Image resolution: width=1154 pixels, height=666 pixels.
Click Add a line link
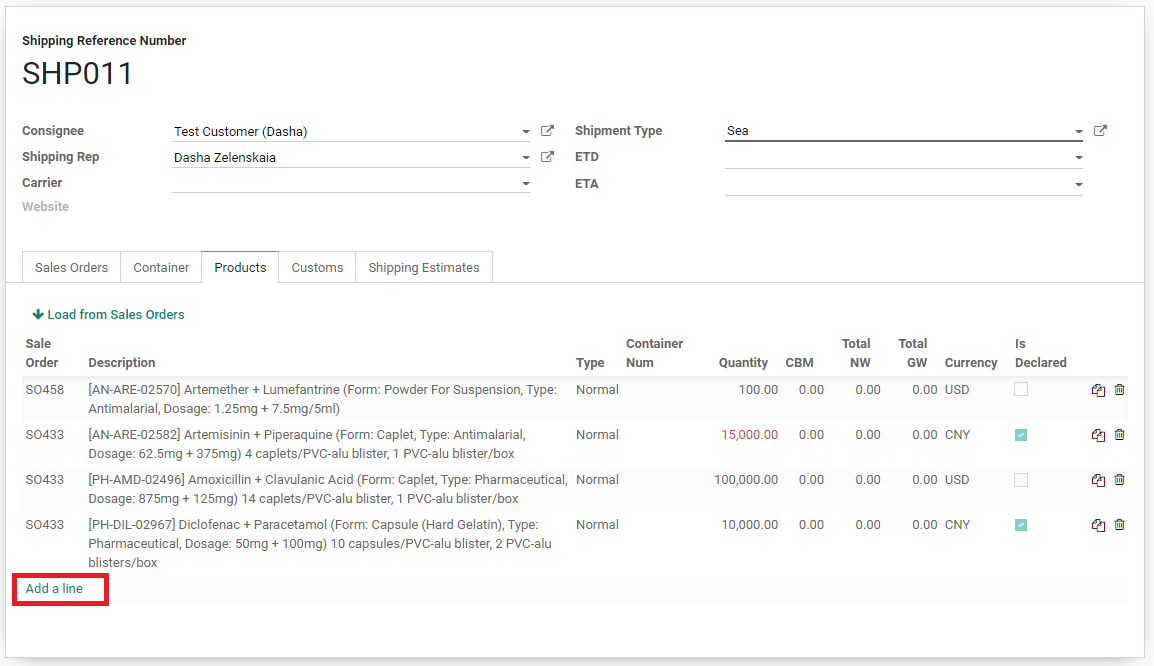coord(54,589)
